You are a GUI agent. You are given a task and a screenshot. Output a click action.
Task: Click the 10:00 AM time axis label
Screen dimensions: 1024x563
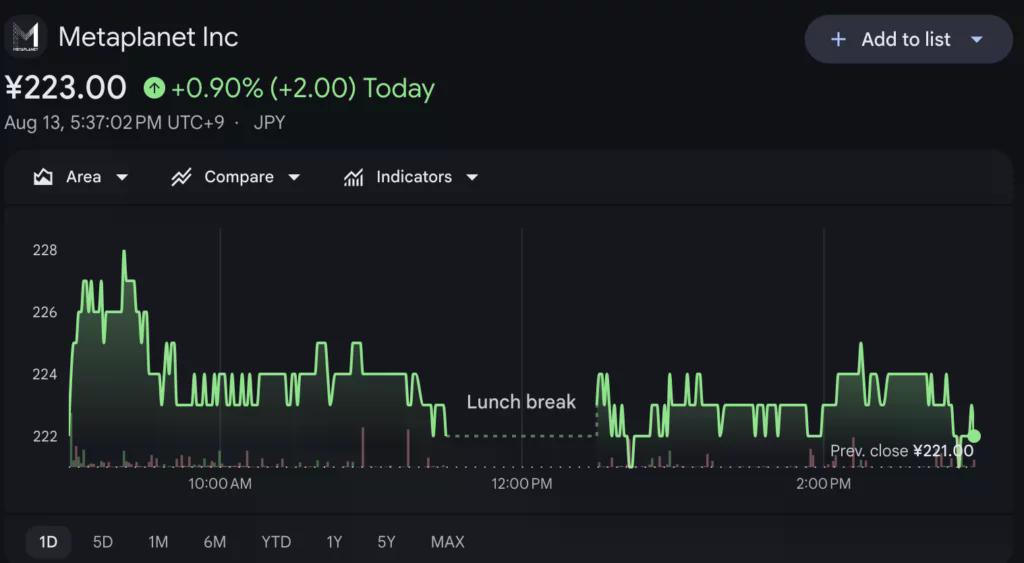point(220,484)
